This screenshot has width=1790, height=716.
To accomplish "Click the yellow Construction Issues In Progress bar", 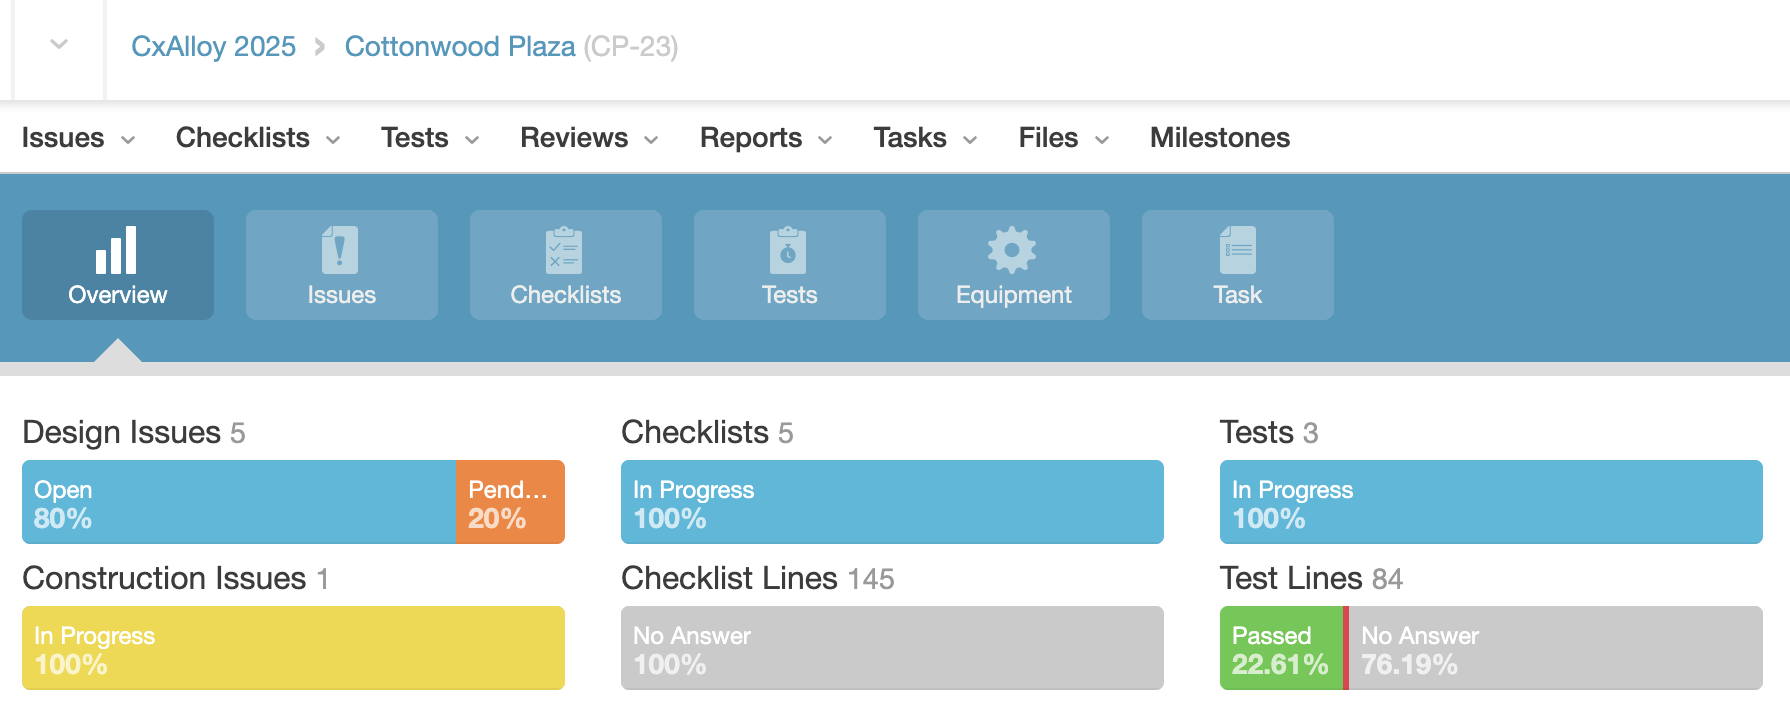I will tap(293, 648).
